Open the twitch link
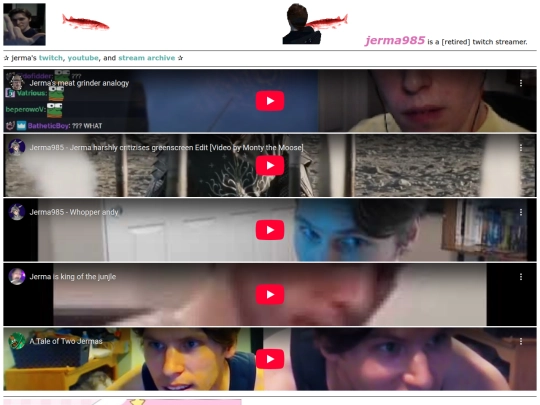Screen dimensions: 540x405 pos(51,58)
